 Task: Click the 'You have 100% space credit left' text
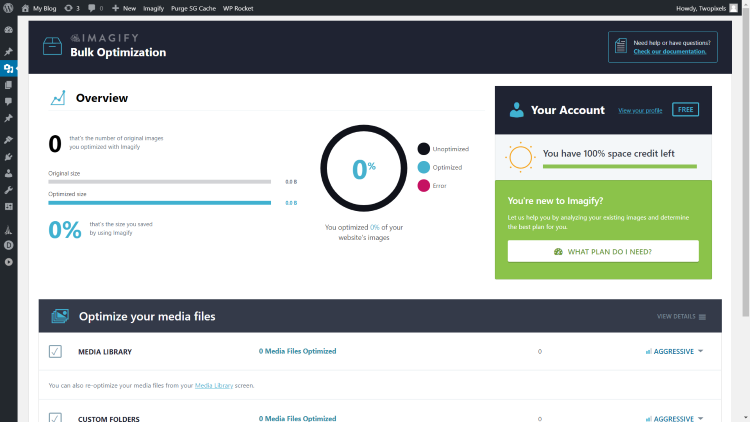tap(608, 154)
